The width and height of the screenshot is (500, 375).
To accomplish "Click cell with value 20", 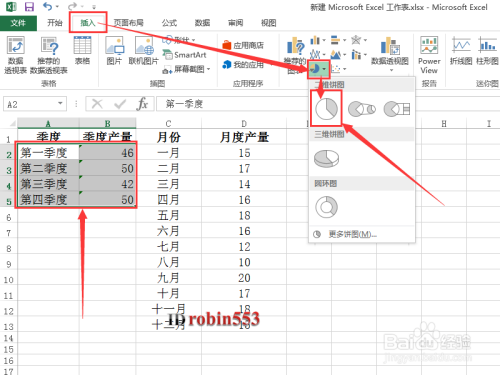I will pos(244,278).
